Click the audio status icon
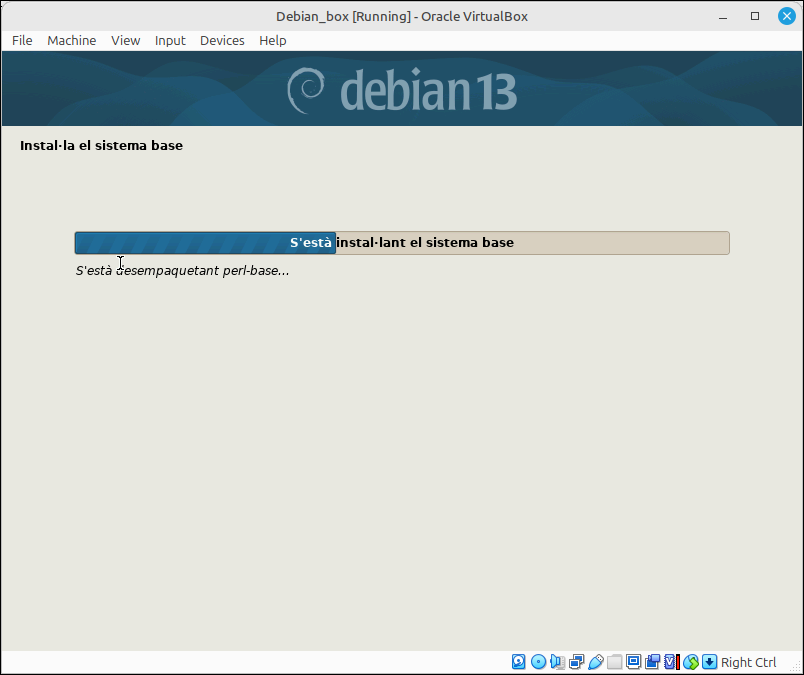Image resolution: width=804 pixels, height=675 pixels. point(557,662)
